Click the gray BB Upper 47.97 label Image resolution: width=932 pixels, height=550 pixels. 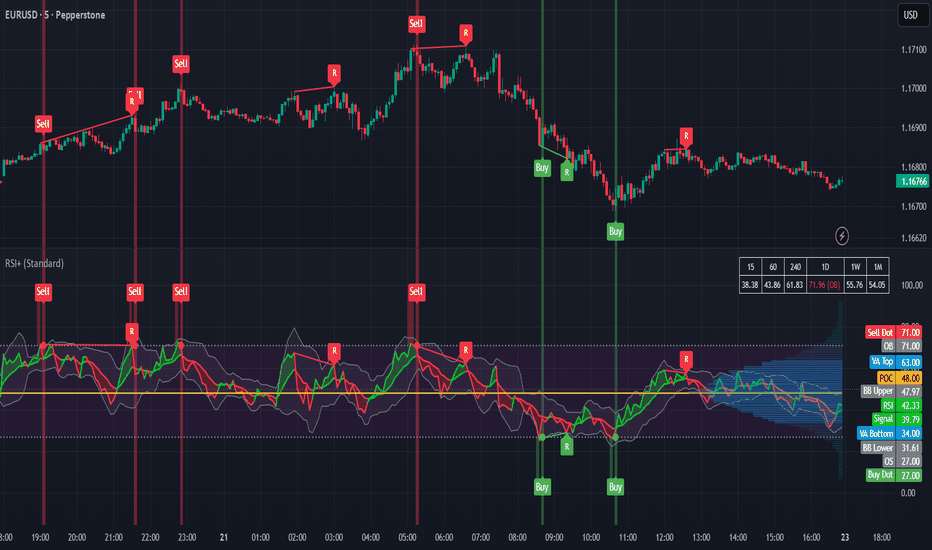892,391
